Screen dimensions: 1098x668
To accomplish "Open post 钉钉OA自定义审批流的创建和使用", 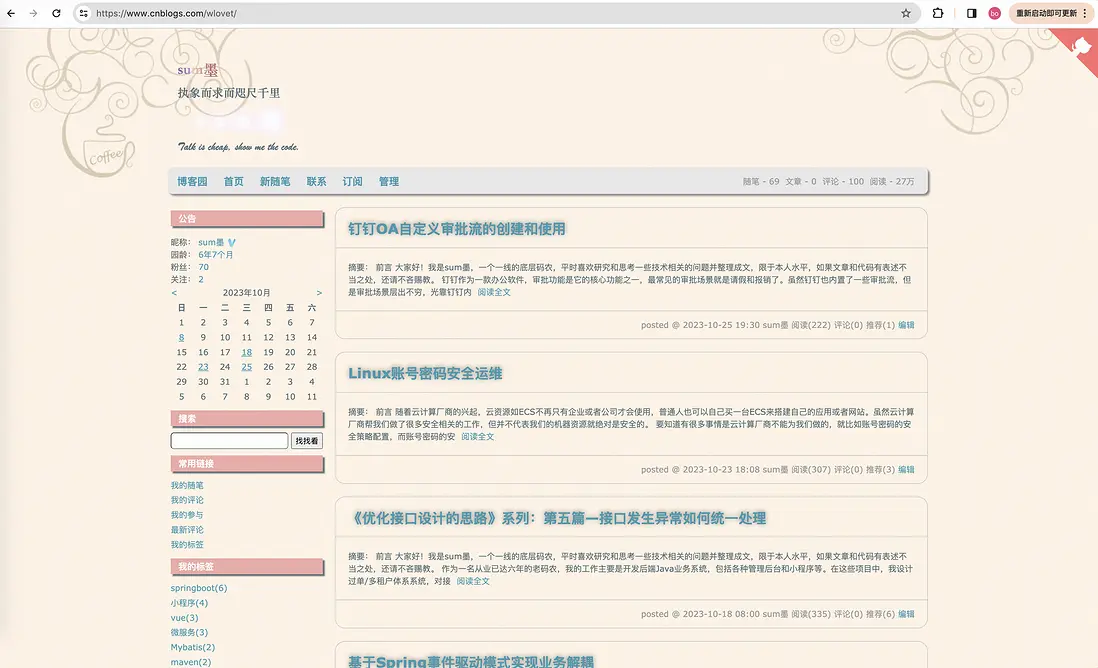I will 457,229.
